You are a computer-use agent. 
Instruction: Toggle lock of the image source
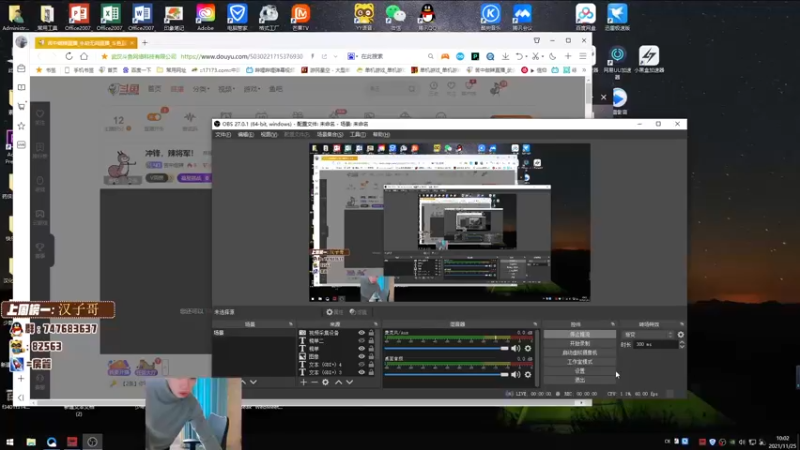point(371,356)
